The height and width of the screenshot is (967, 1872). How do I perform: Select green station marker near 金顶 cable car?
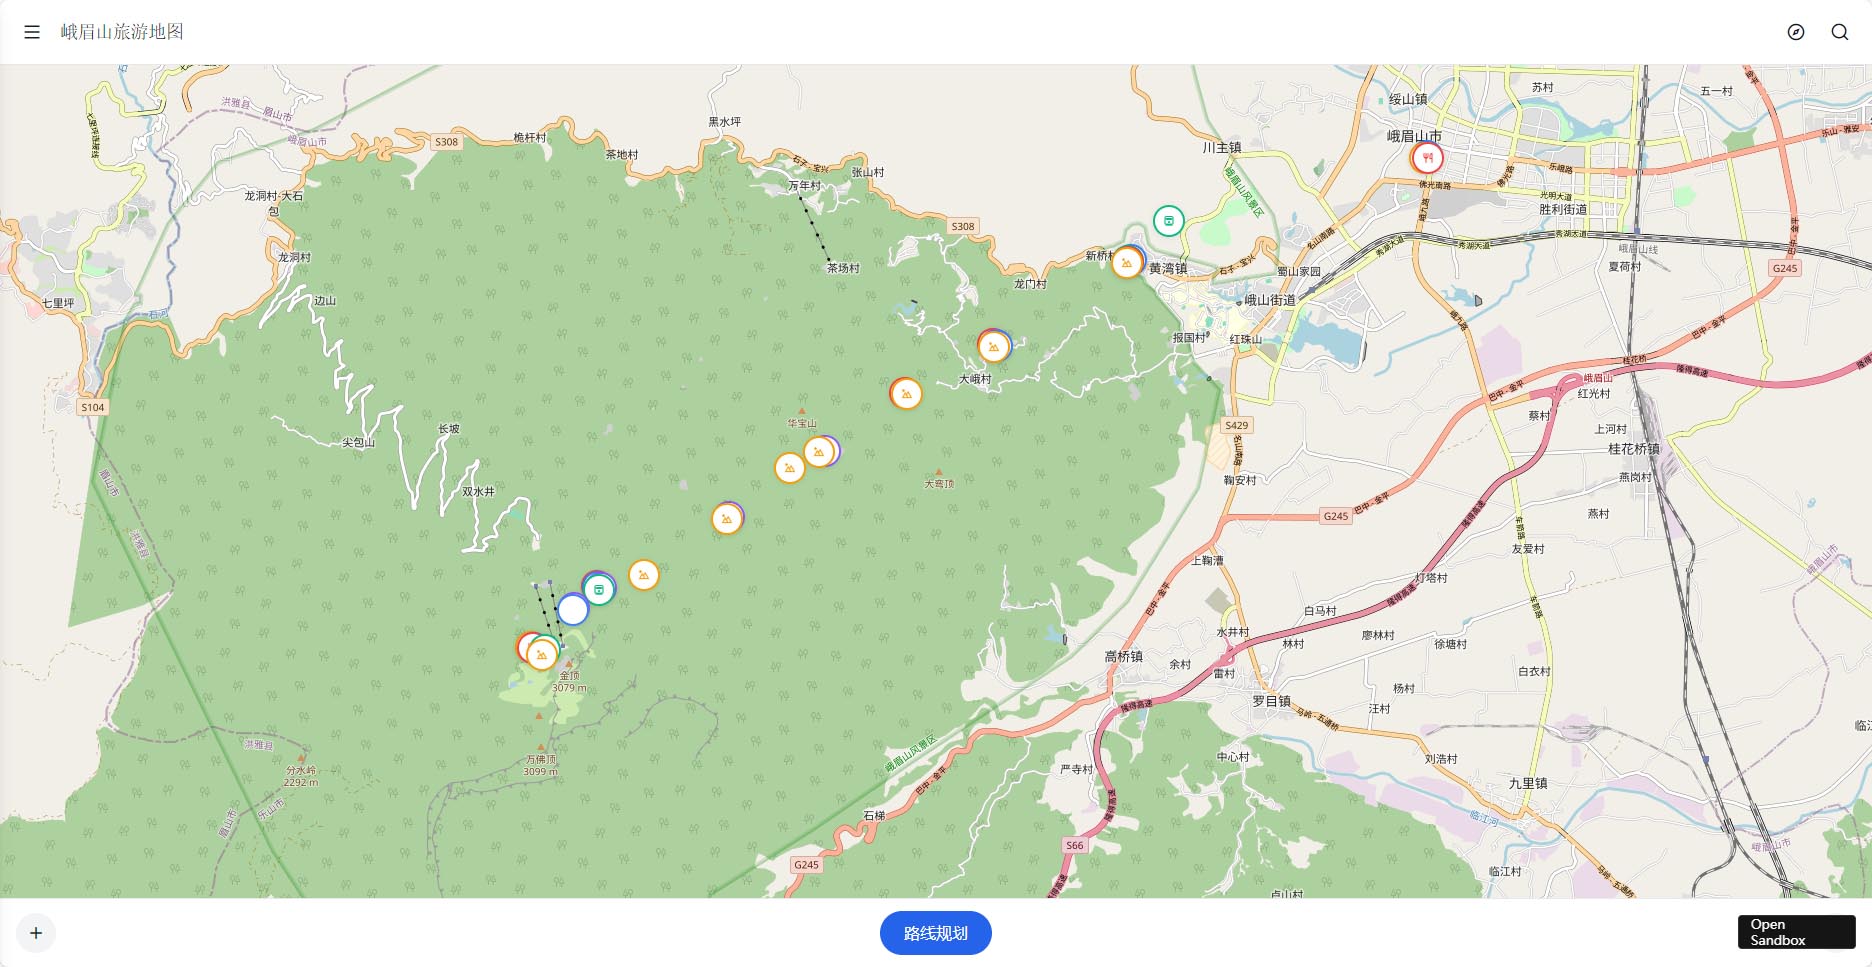point(599,590)
